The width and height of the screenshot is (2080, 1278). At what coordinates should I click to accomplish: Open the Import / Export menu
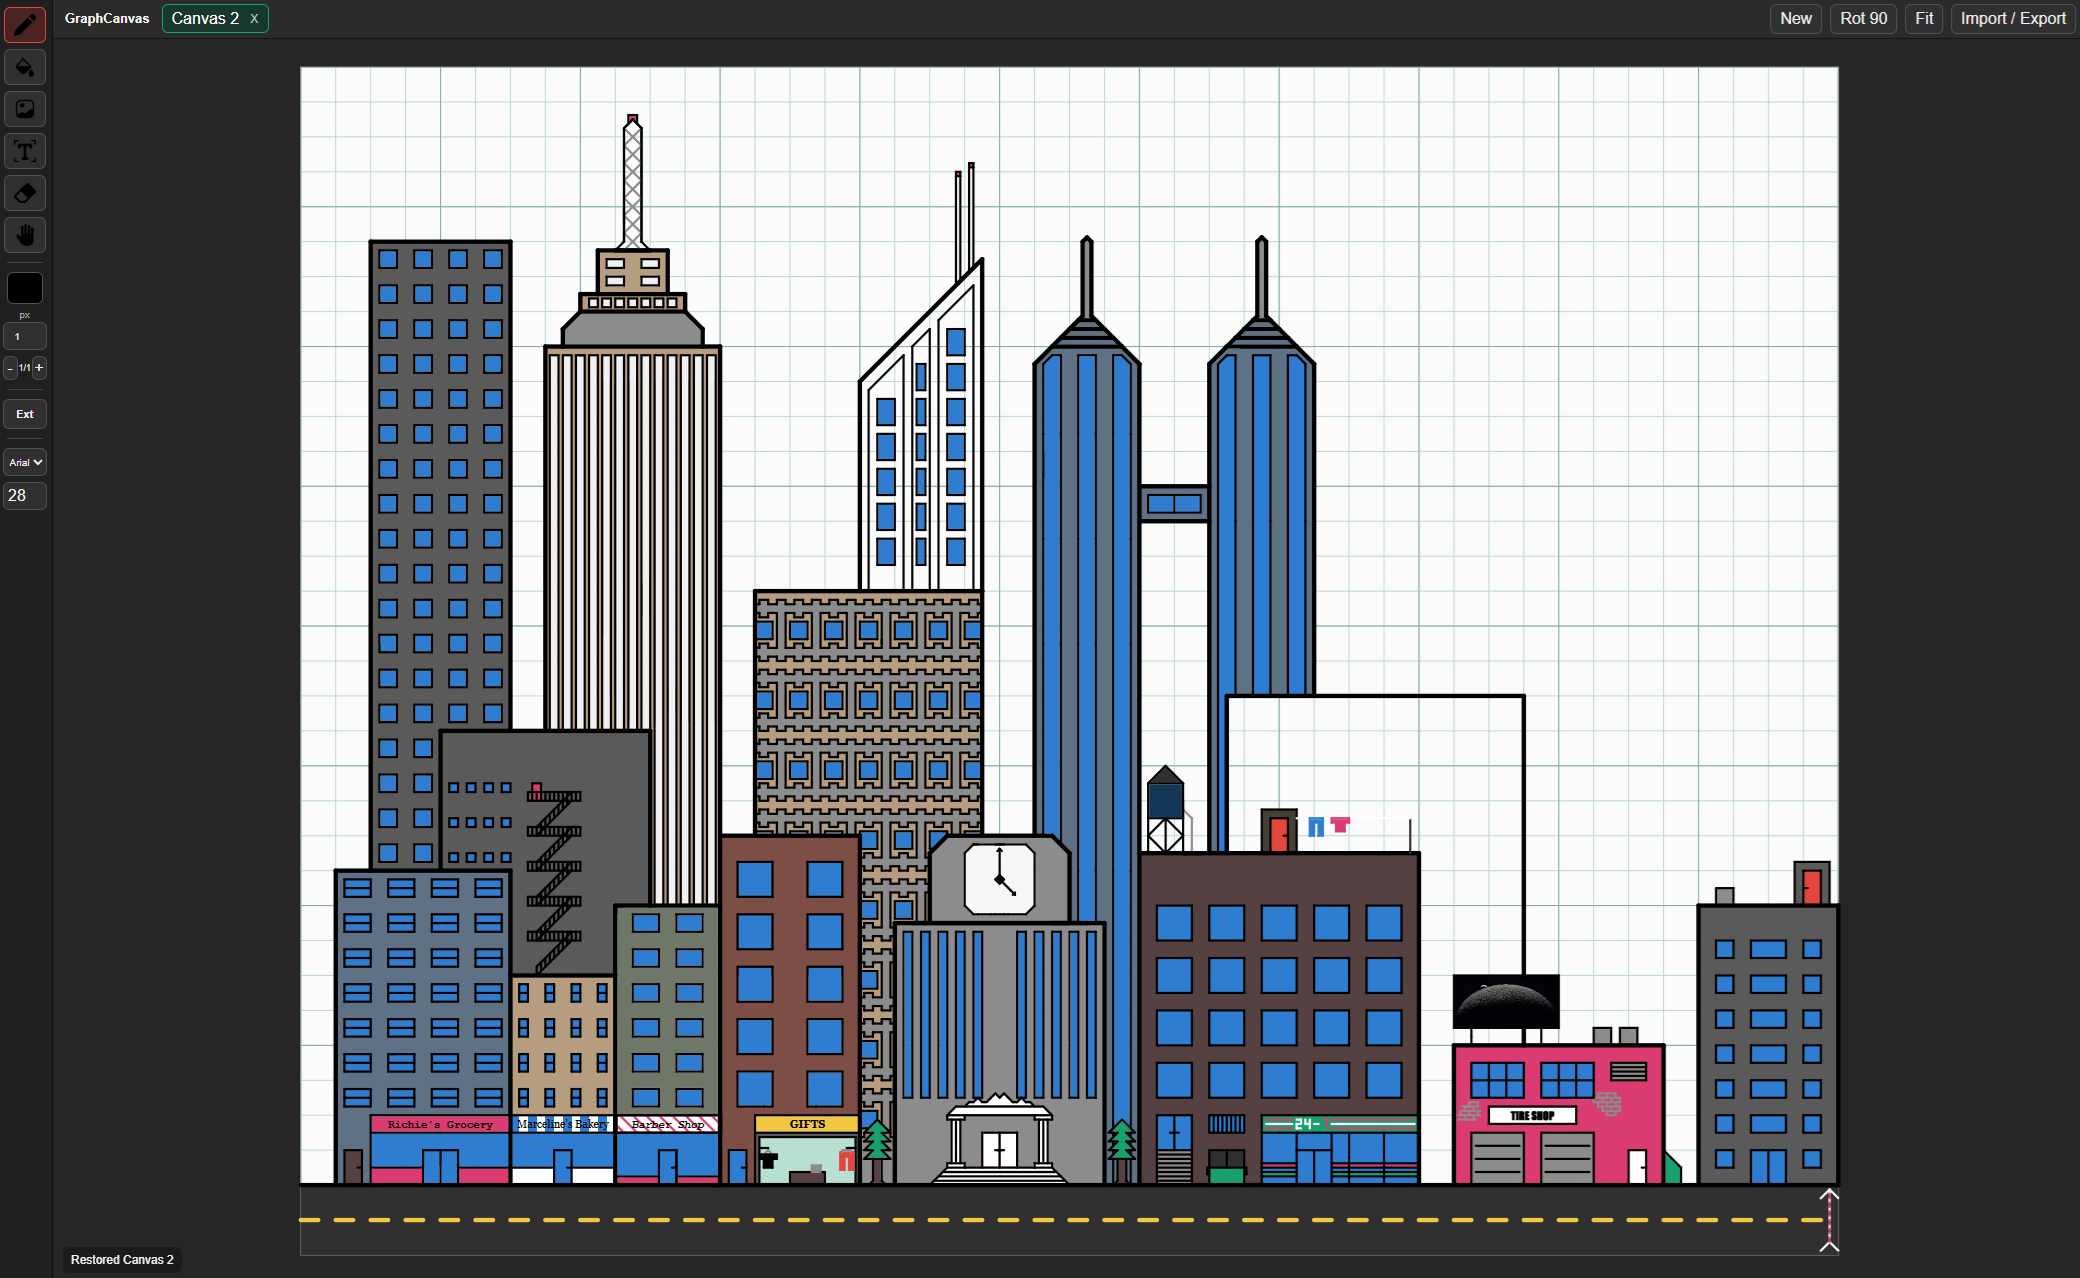click(x=2012, y=18)
